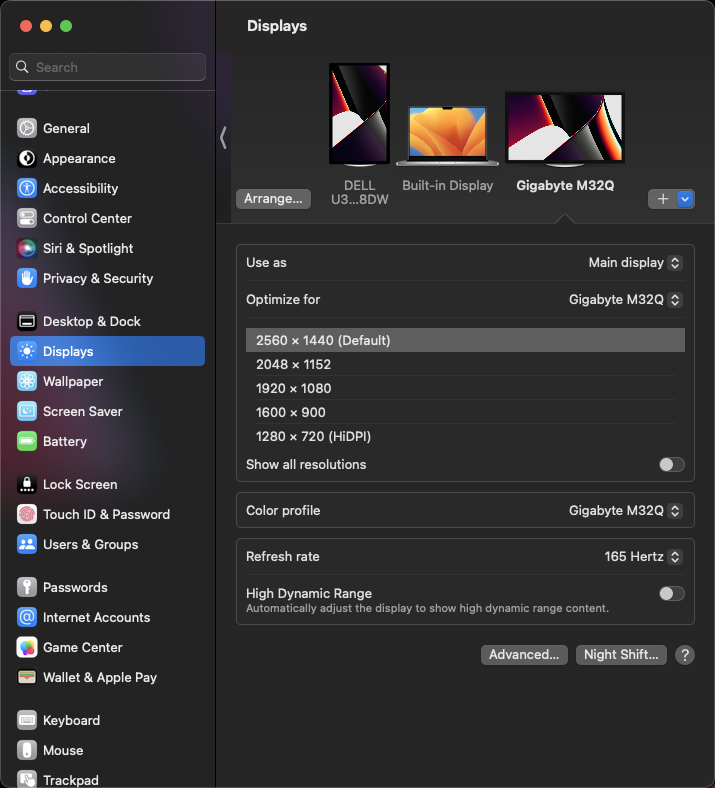Open the Color profile dropdown
Viewport: 715px width, 788px height.
coord(625,510)
